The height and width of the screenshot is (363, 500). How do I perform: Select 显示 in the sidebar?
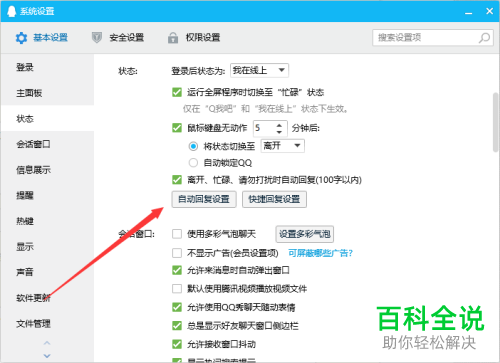tap(47, 247)
